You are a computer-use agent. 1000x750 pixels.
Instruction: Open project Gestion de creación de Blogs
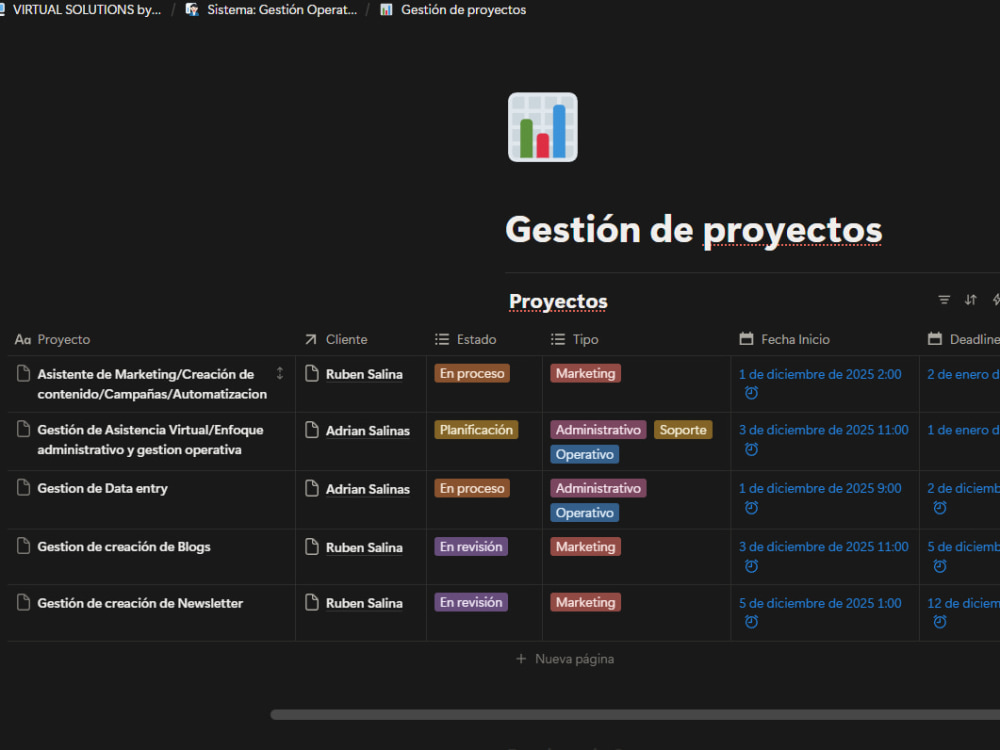124,547
